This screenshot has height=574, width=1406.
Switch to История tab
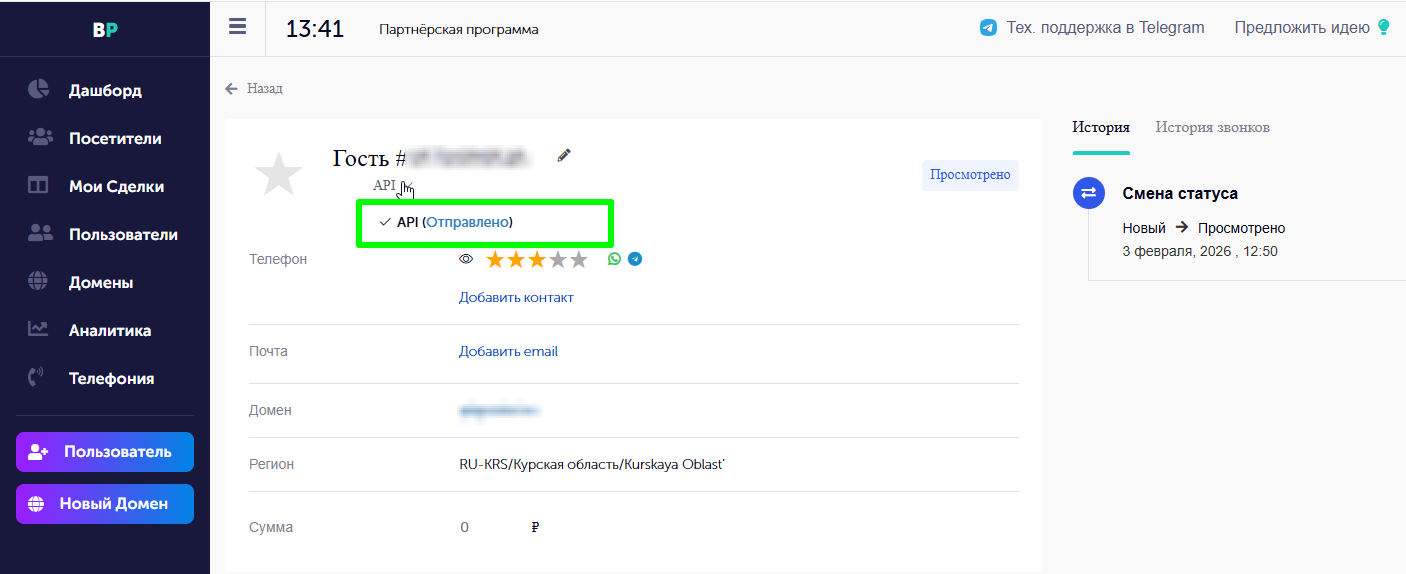[1101, 127]
